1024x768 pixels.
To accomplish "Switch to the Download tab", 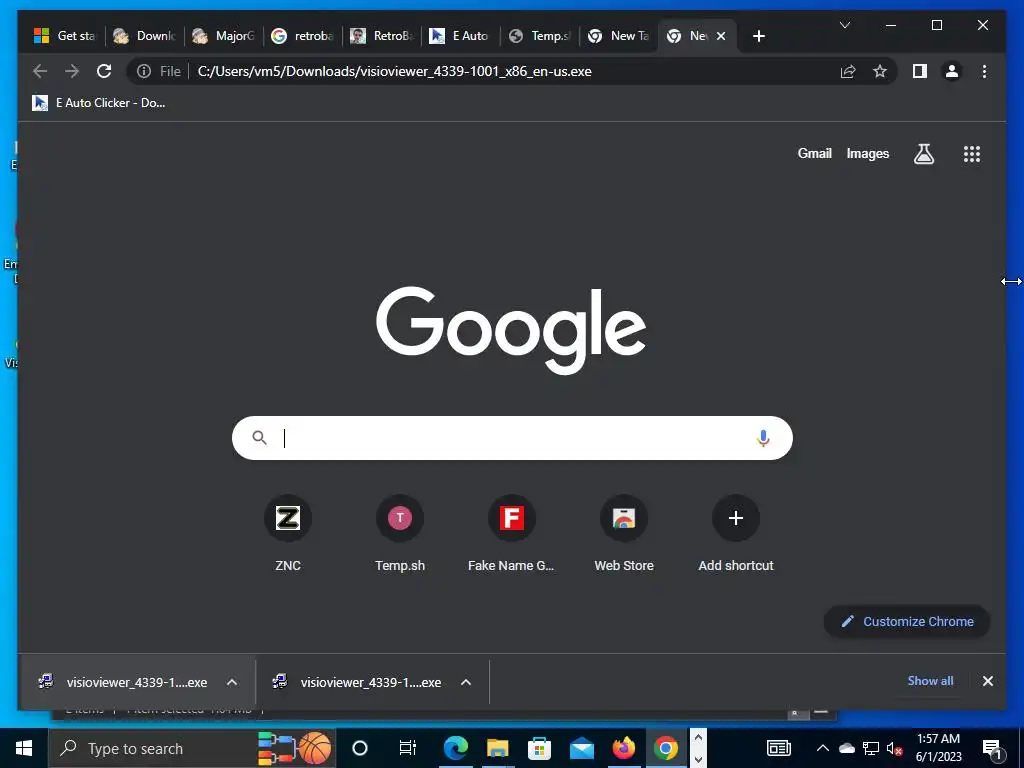I will coord(144,36).
